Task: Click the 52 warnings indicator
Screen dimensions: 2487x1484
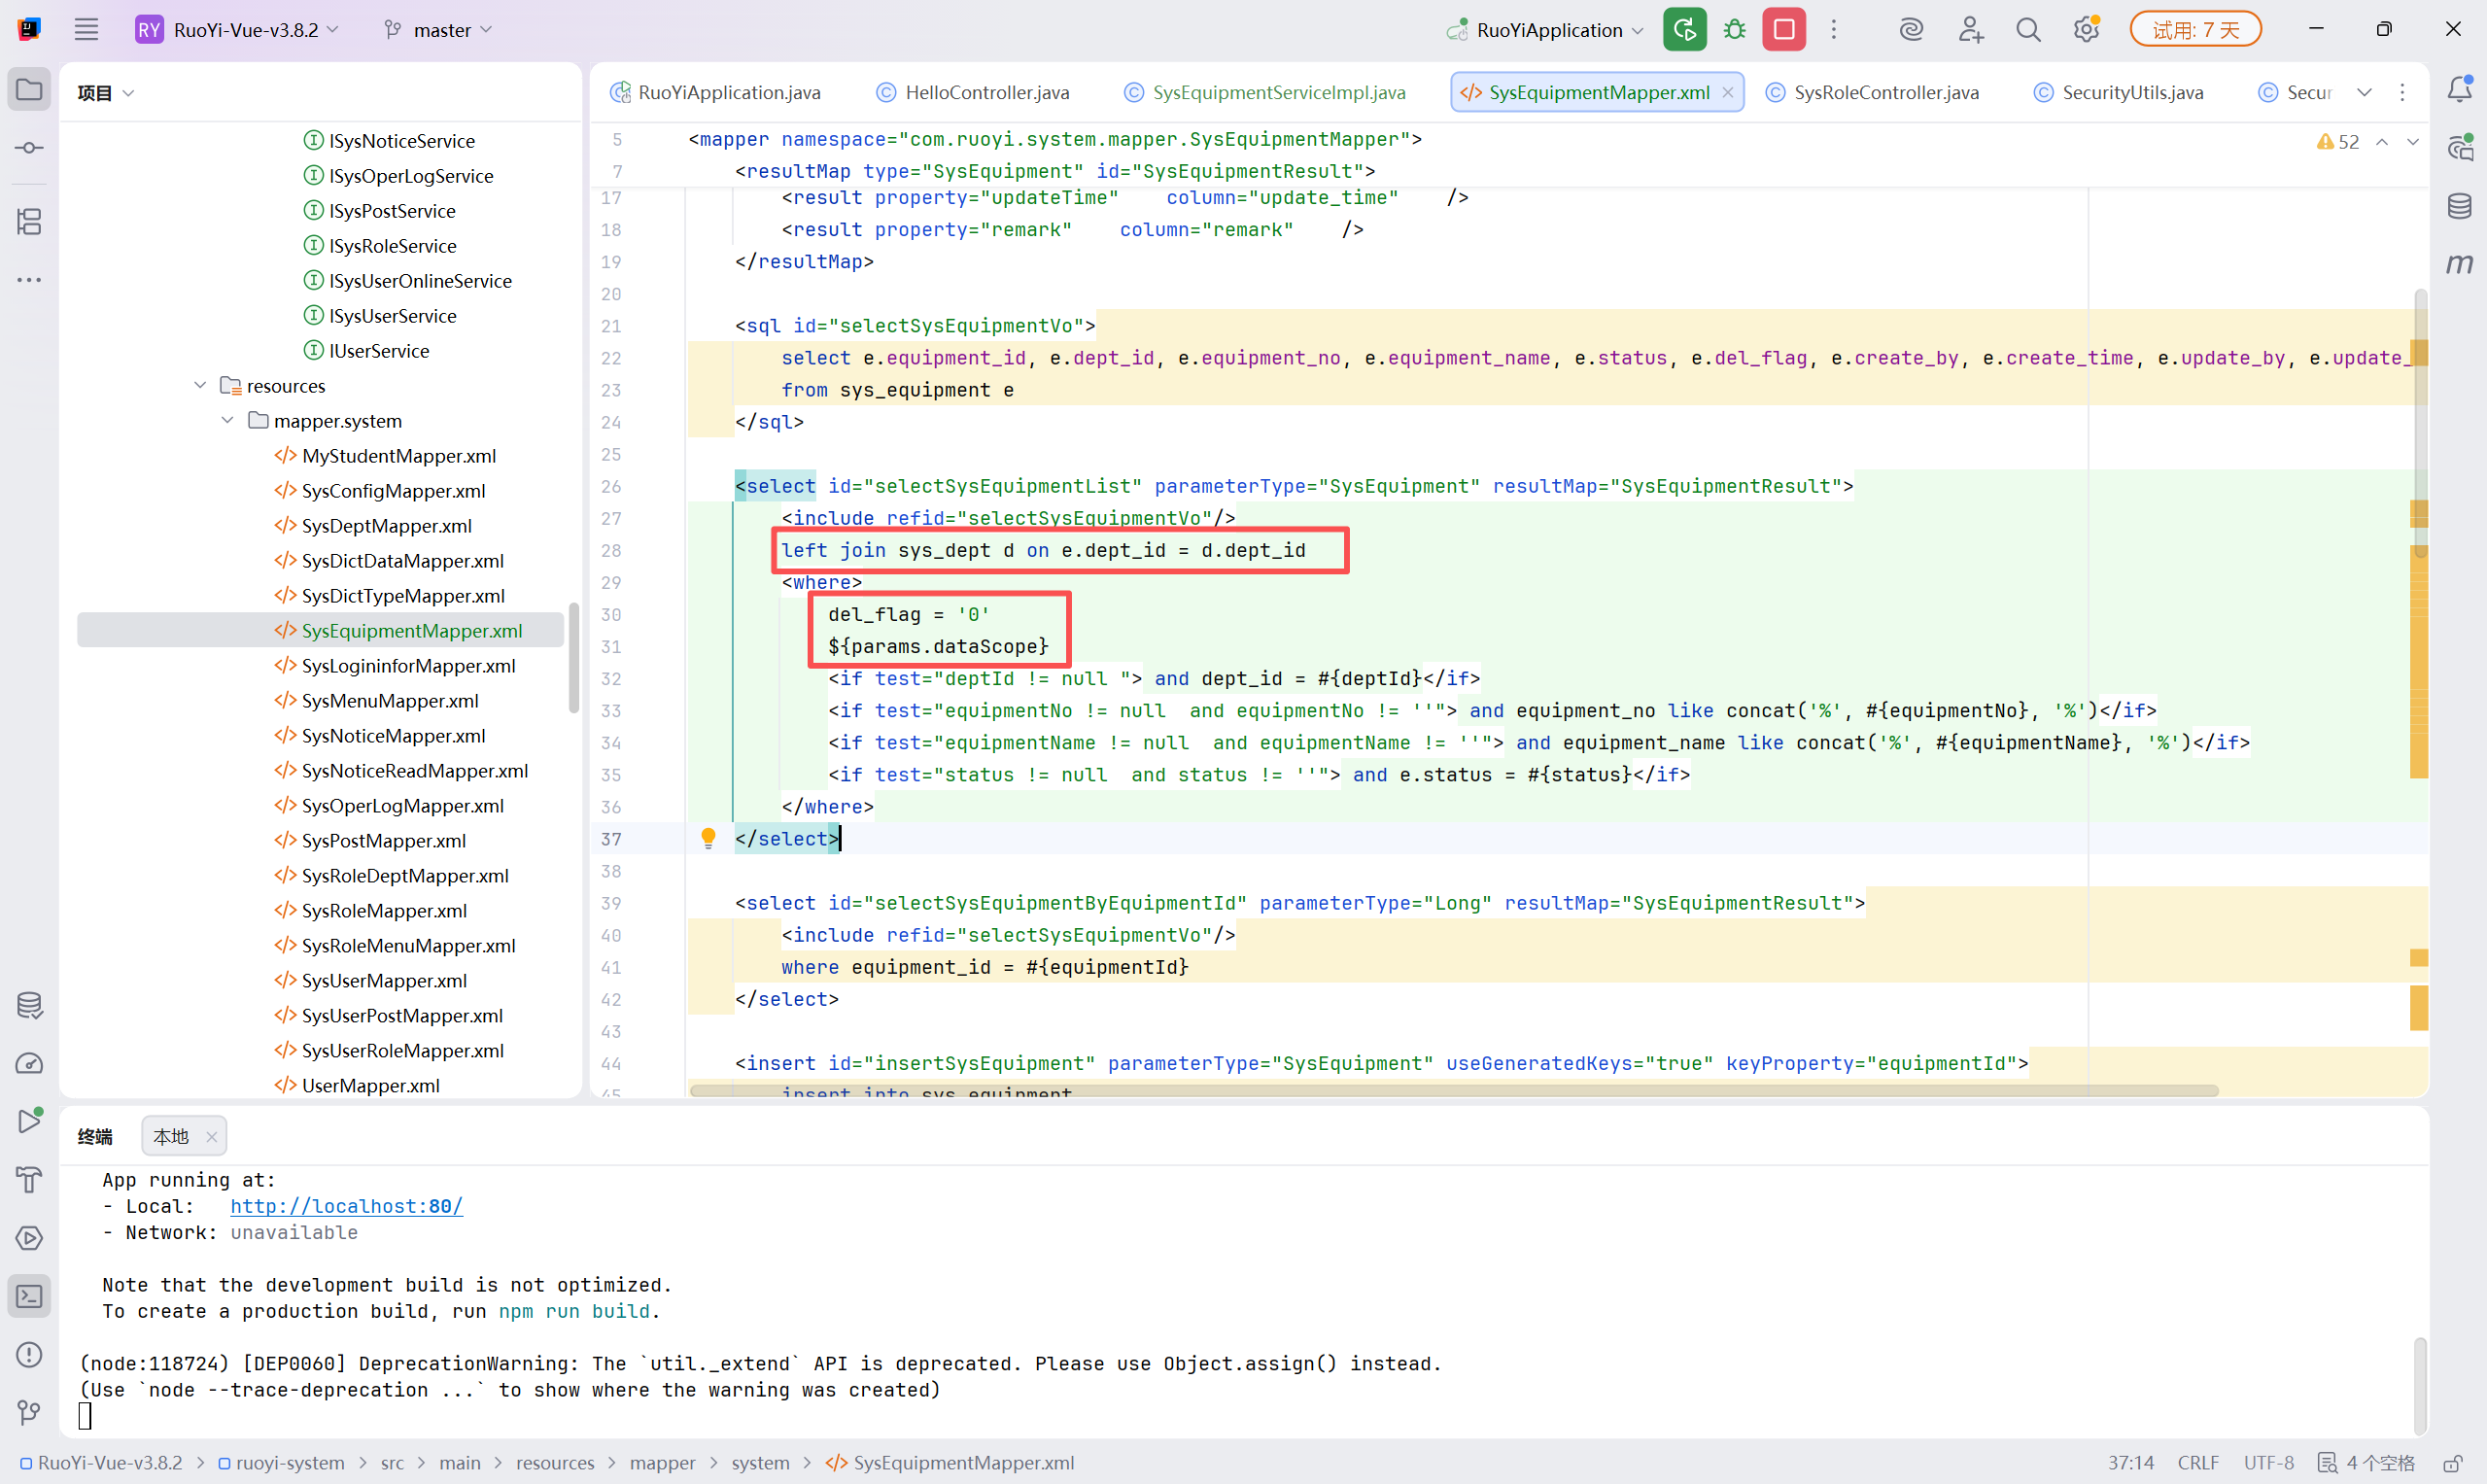Action: pos(2337,142)
